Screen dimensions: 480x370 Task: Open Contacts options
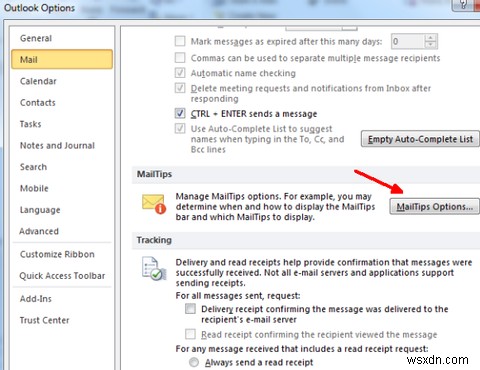pyautogui.click(x=38, y=103)
